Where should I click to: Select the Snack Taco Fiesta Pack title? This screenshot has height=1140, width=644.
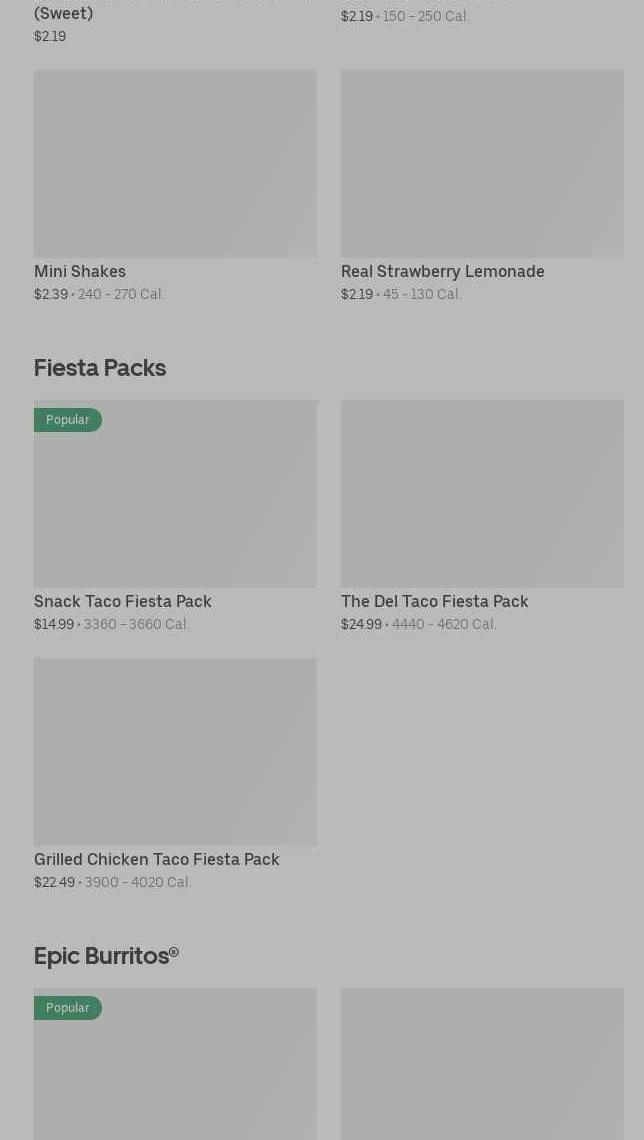[x=123, y=601]
